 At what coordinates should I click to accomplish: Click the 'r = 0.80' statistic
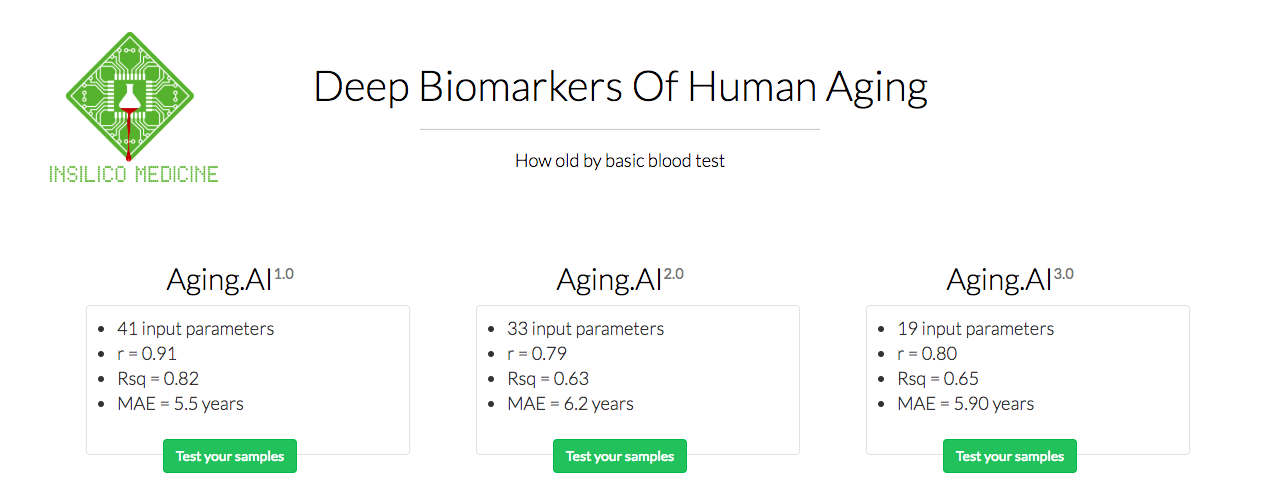pos(927,354)
